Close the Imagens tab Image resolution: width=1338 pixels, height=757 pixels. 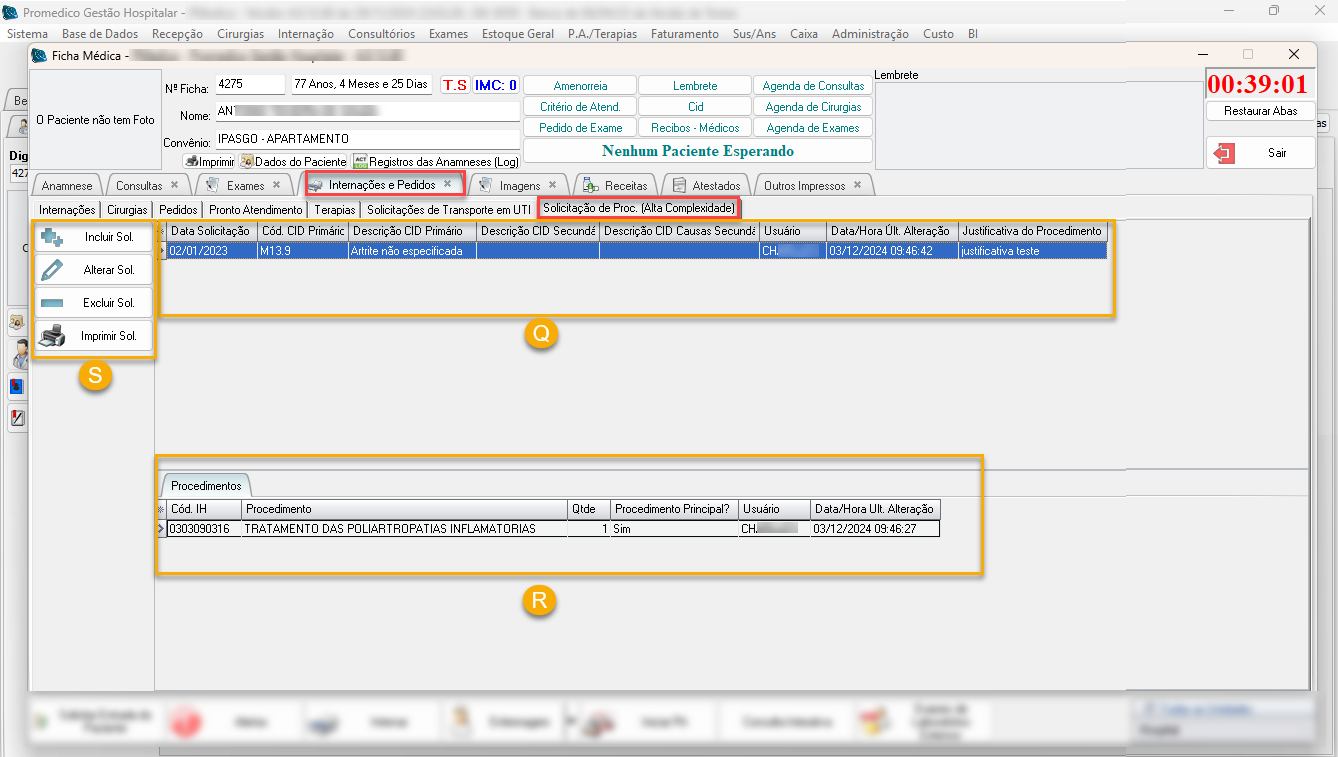tap(552, 185)
